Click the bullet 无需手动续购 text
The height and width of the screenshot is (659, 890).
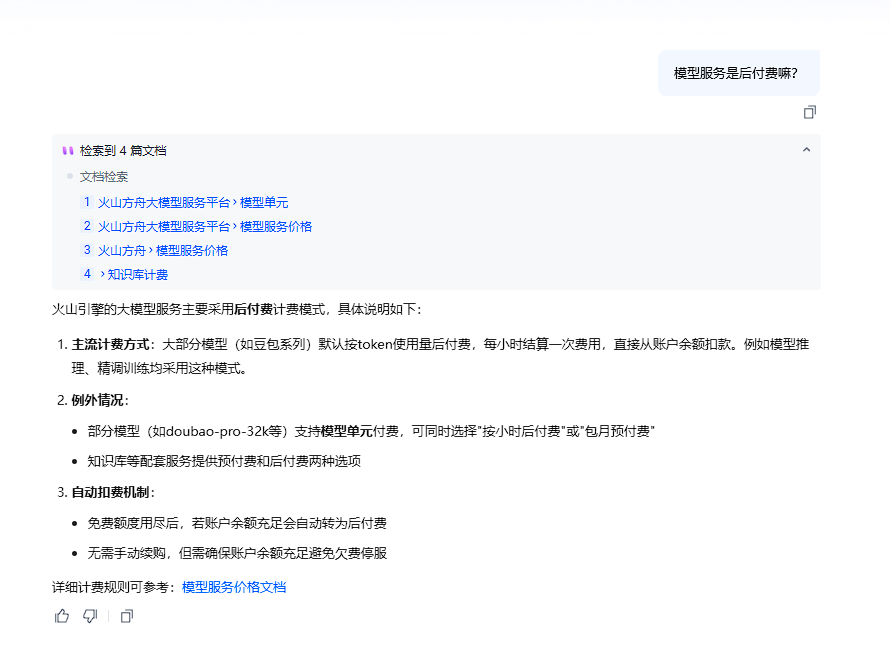pos(237,553)
